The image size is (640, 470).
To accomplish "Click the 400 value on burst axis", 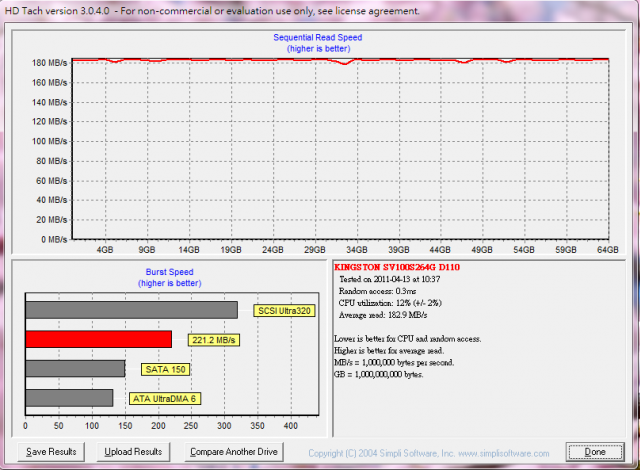I will point(291,426).
